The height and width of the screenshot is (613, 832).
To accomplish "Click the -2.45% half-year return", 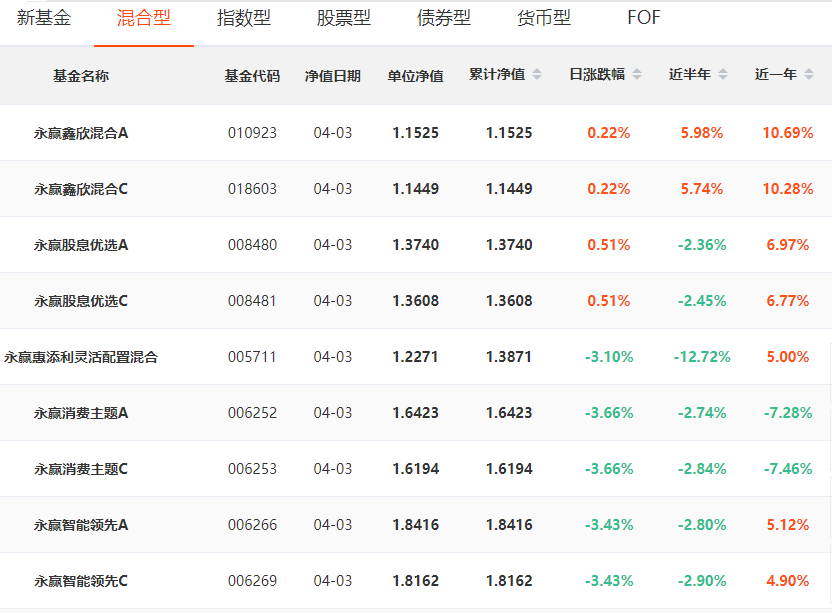I will click(702, 301).
